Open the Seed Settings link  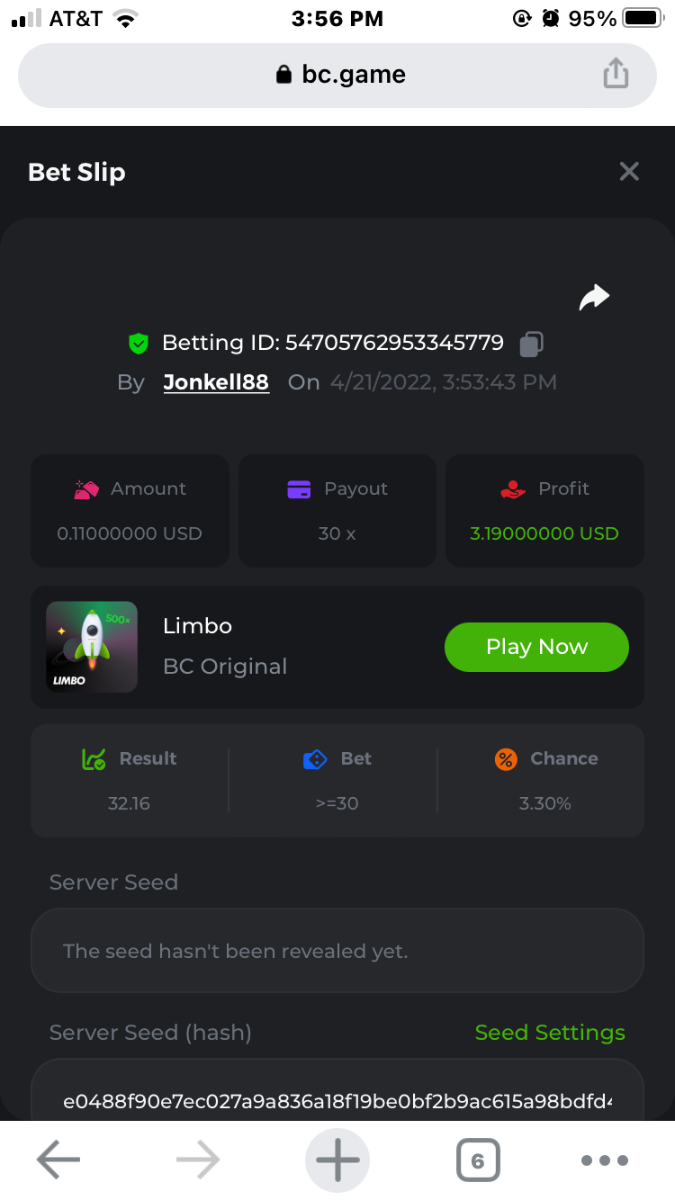tap(549, 1032)
